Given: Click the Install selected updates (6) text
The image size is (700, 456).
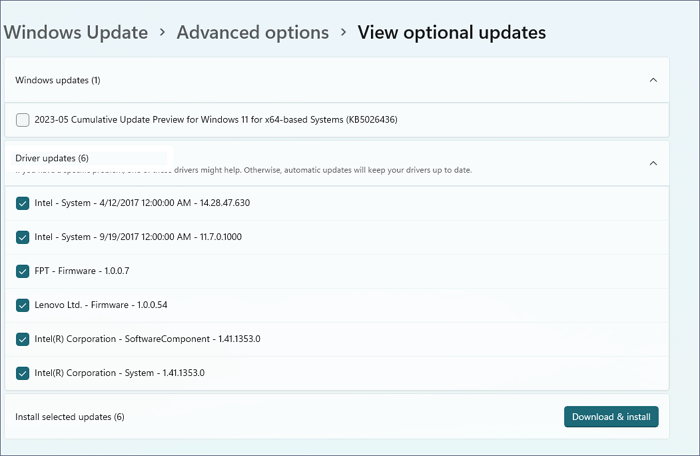Looking at the screenshot, I should (70, 416).
